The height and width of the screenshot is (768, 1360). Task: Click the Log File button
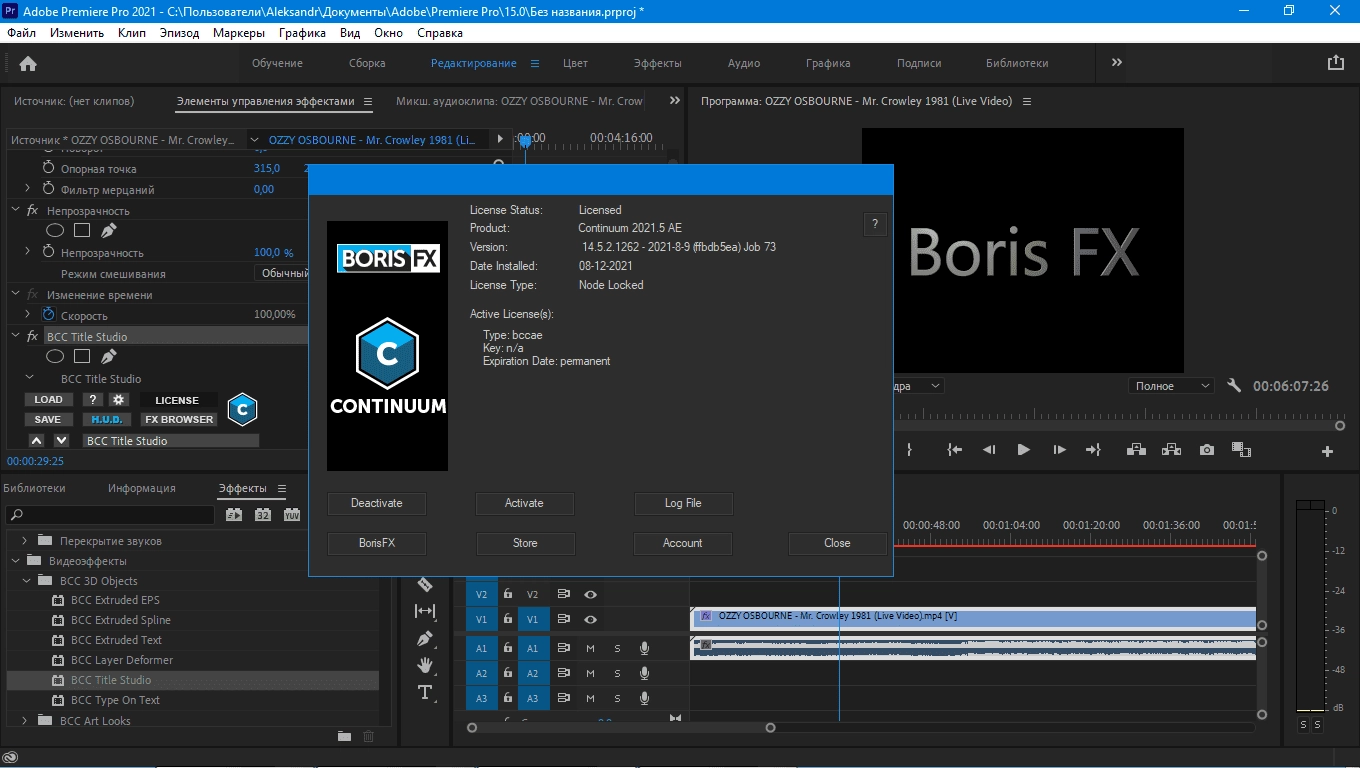point(683,503)
